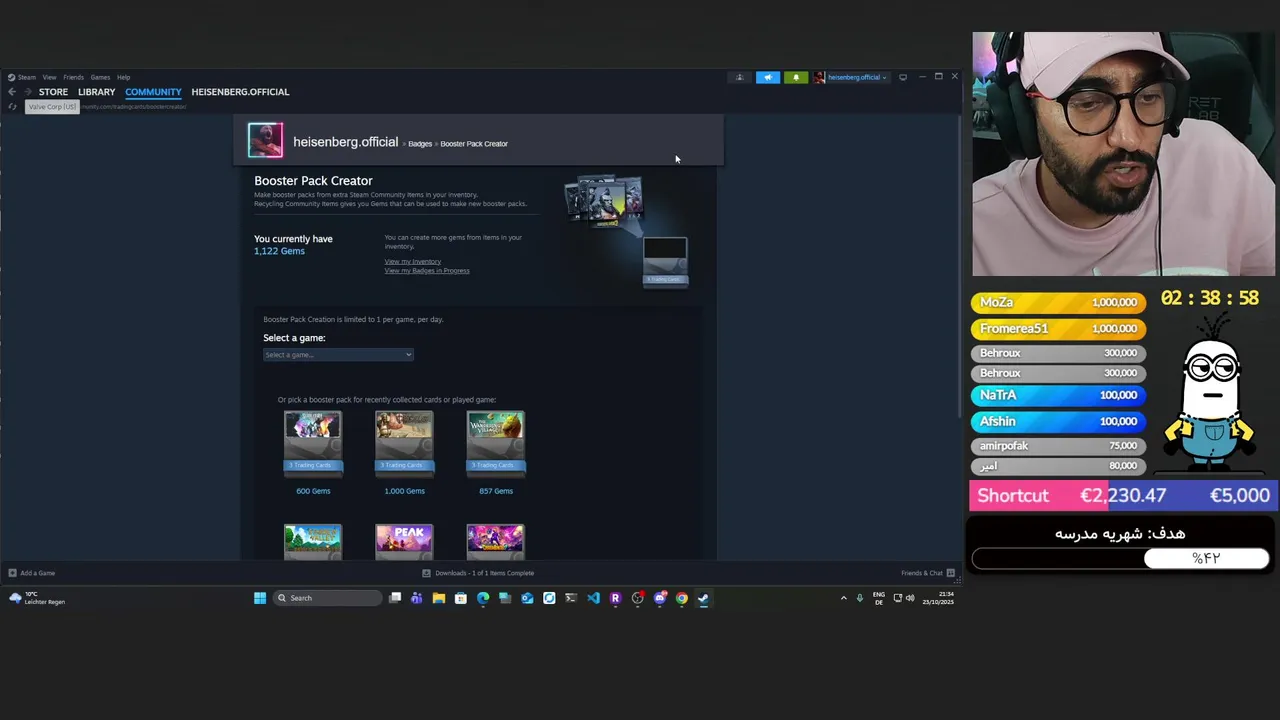Open the Help menu
Viewport: 1280px width, 720px height.
[x=123, y=77]
